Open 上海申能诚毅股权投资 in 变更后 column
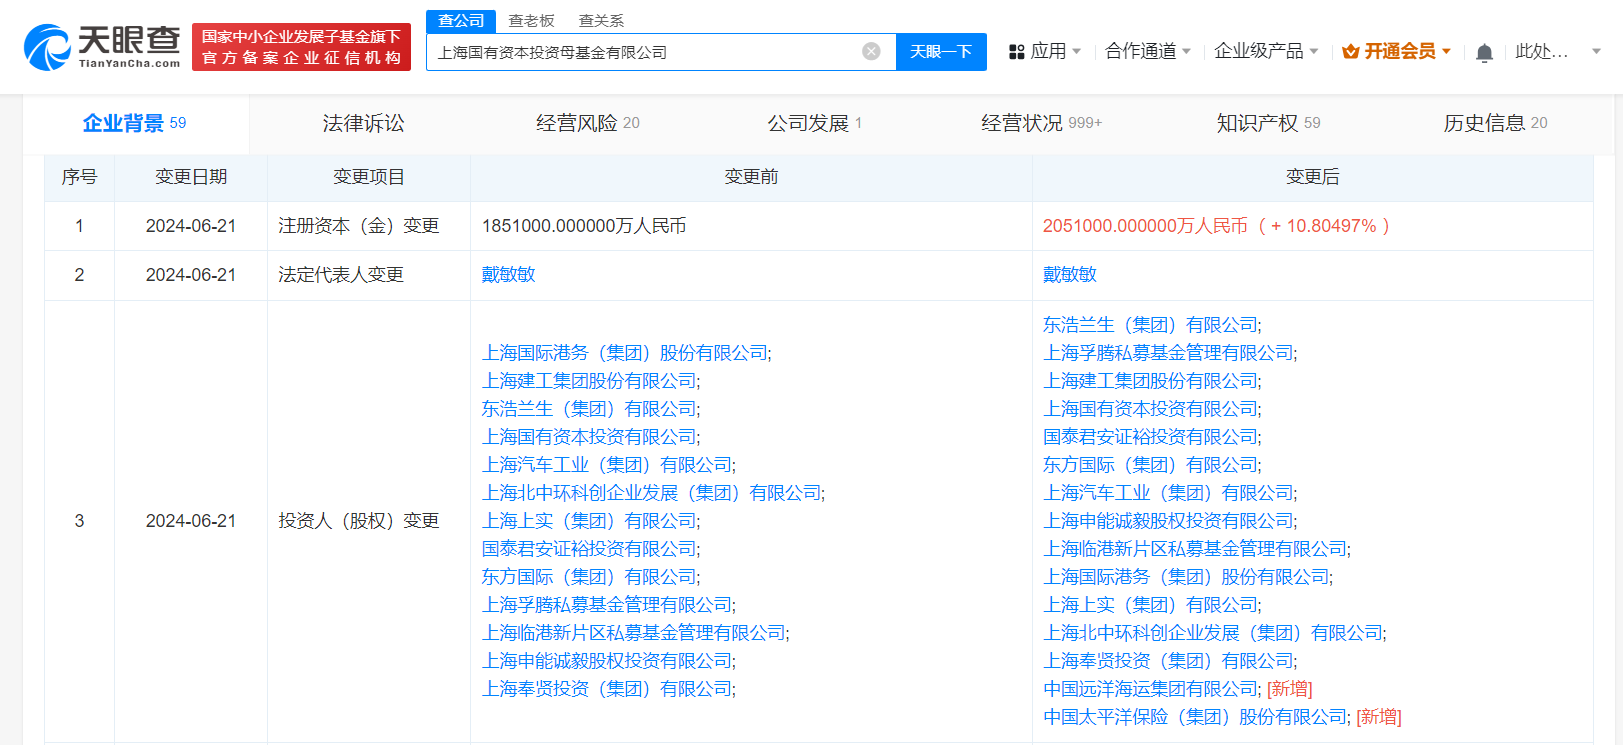This screenshot has width=1623, height=745. (x=1168, y=521)
